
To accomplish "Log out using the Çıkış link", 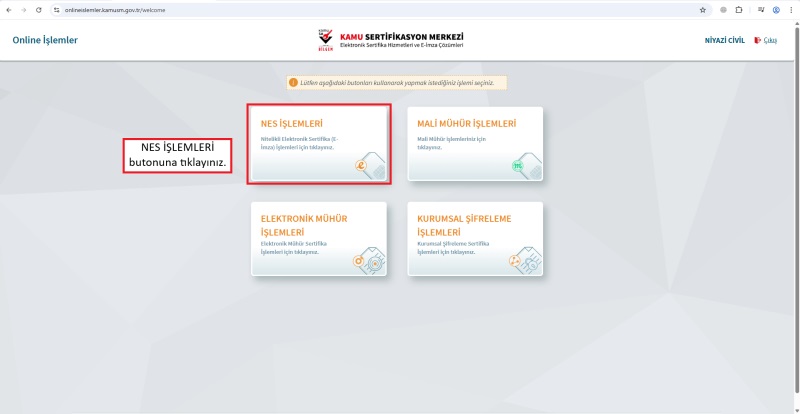I will coord(768,40).
